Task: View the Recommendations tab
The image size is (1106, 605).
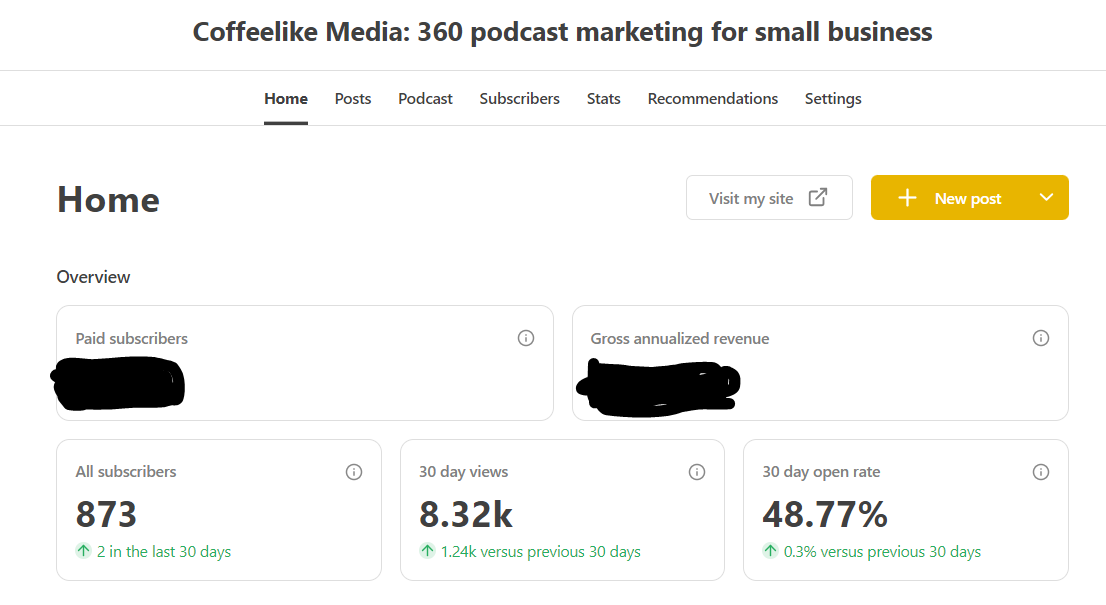Action: tap(712, 99)
